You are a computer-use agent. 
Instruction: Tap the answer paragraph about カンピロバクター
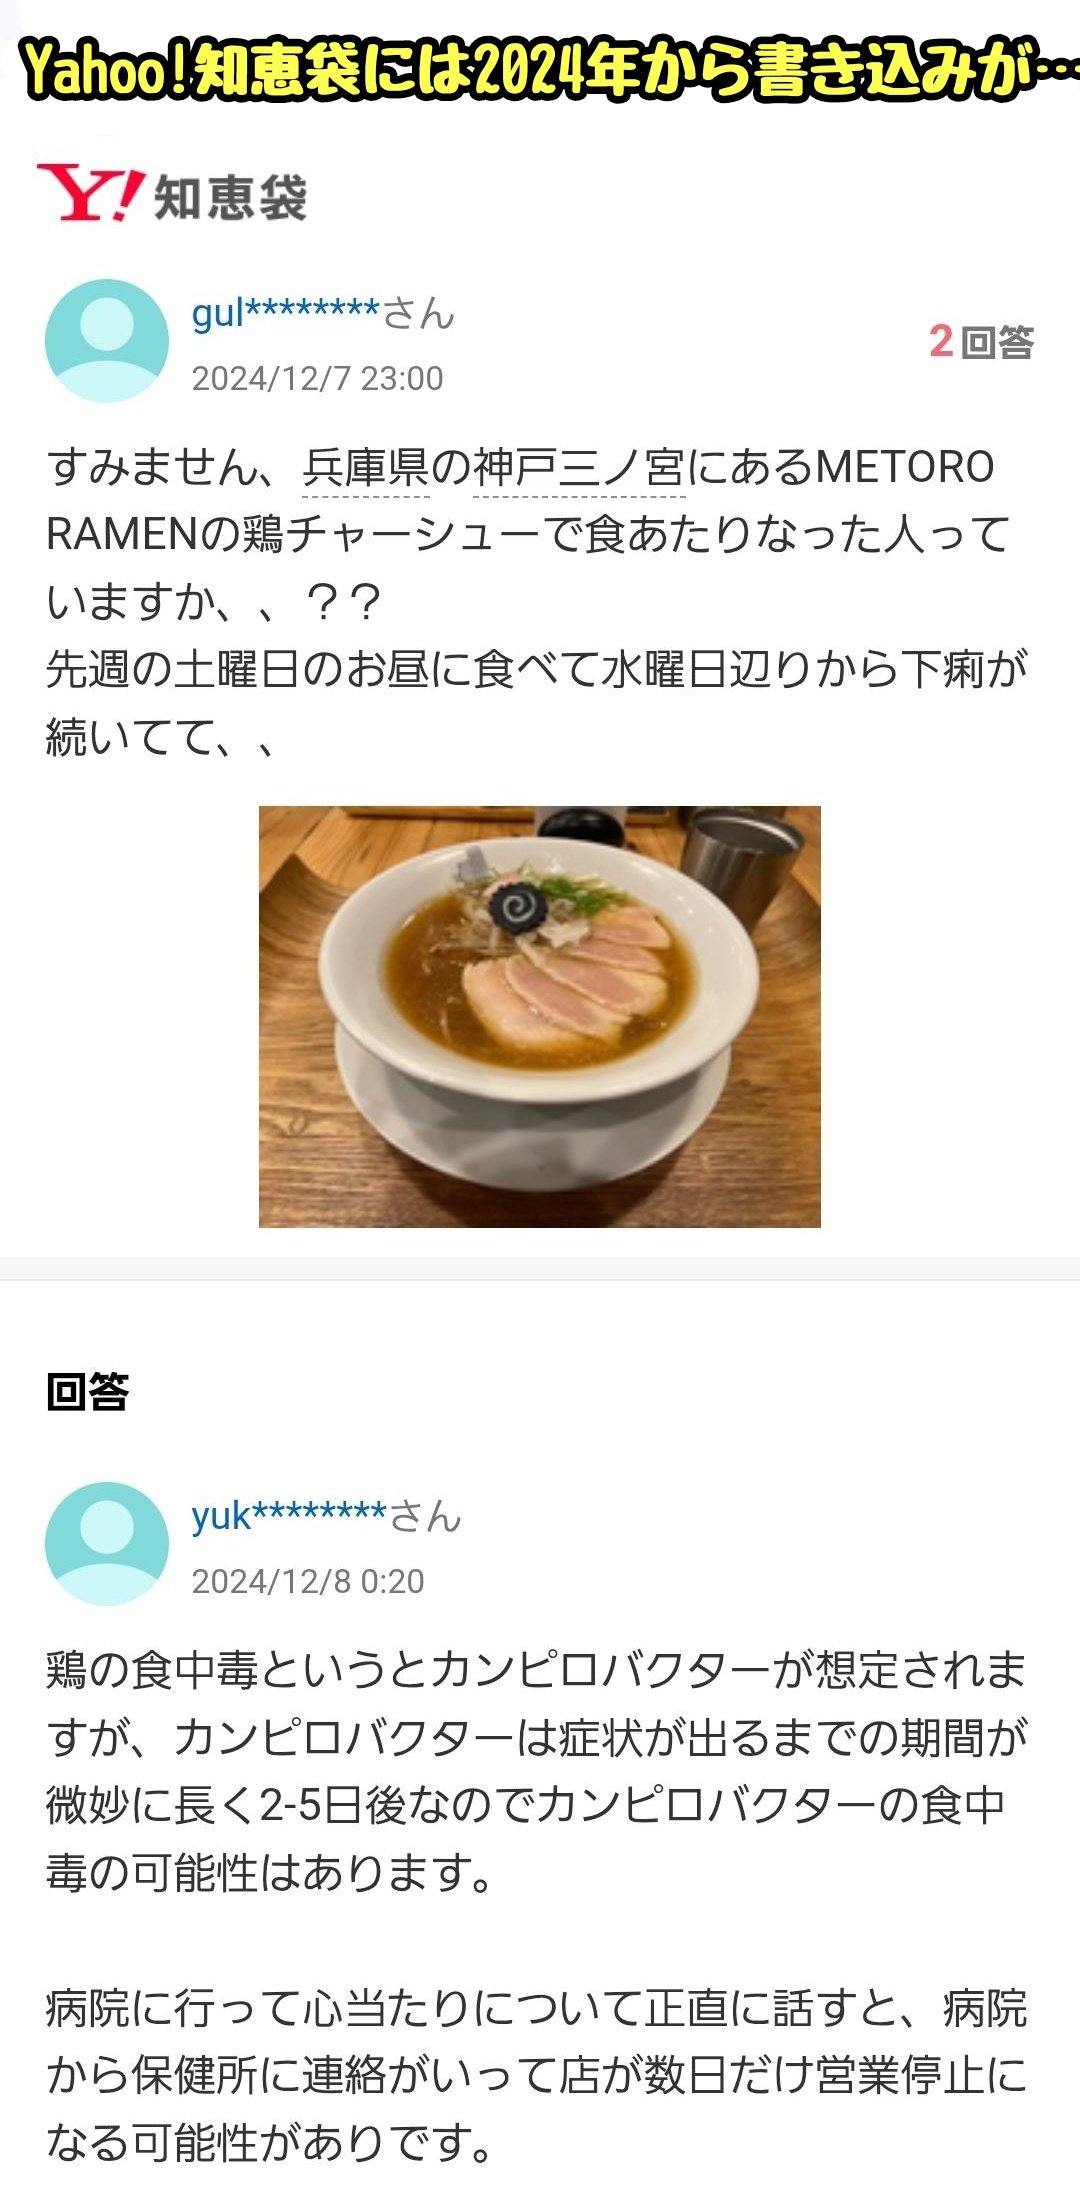coord(536,1771)
